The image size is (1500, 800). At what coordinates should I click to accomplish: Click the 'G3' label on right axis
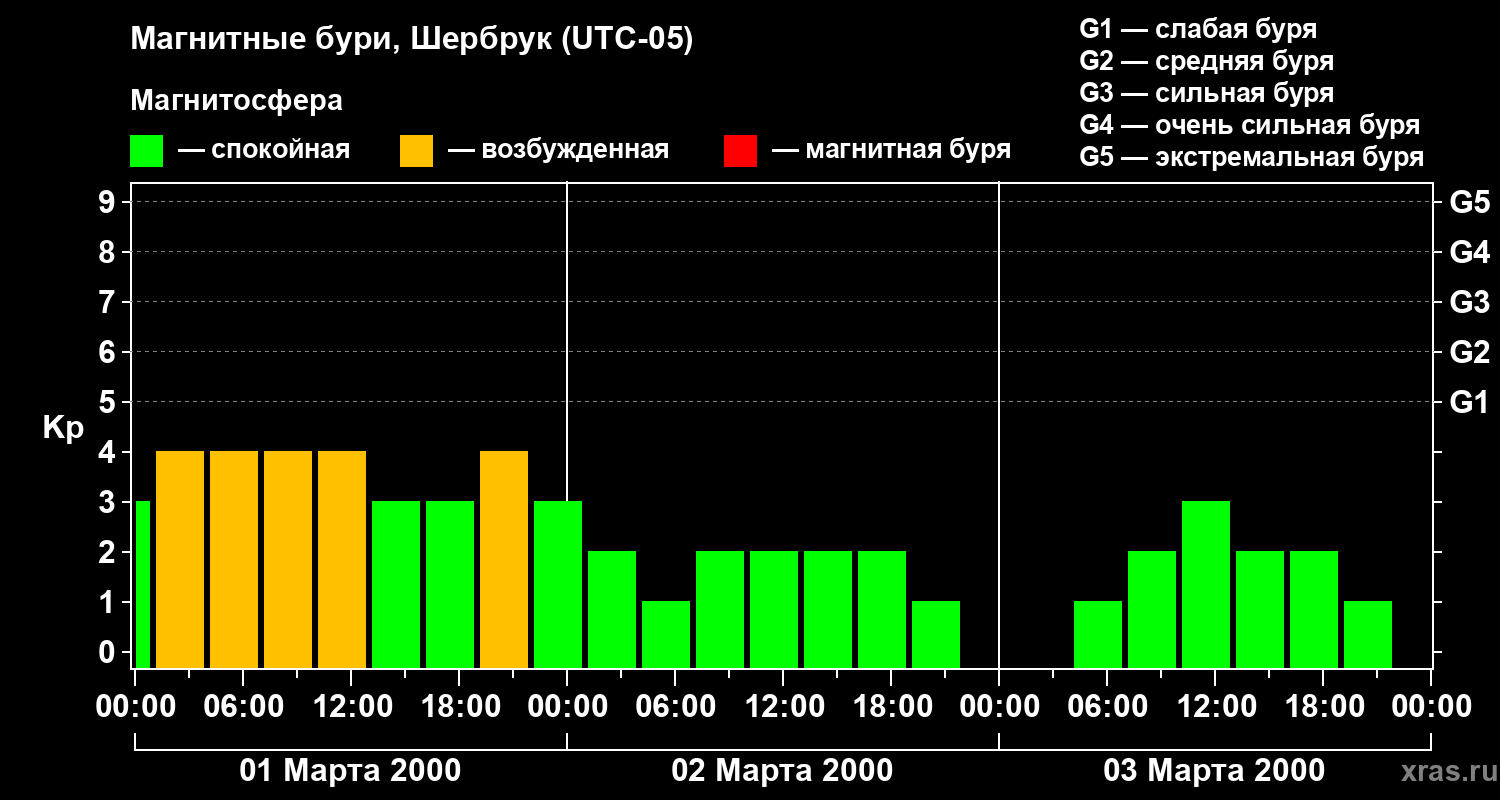coord(1469,302)
